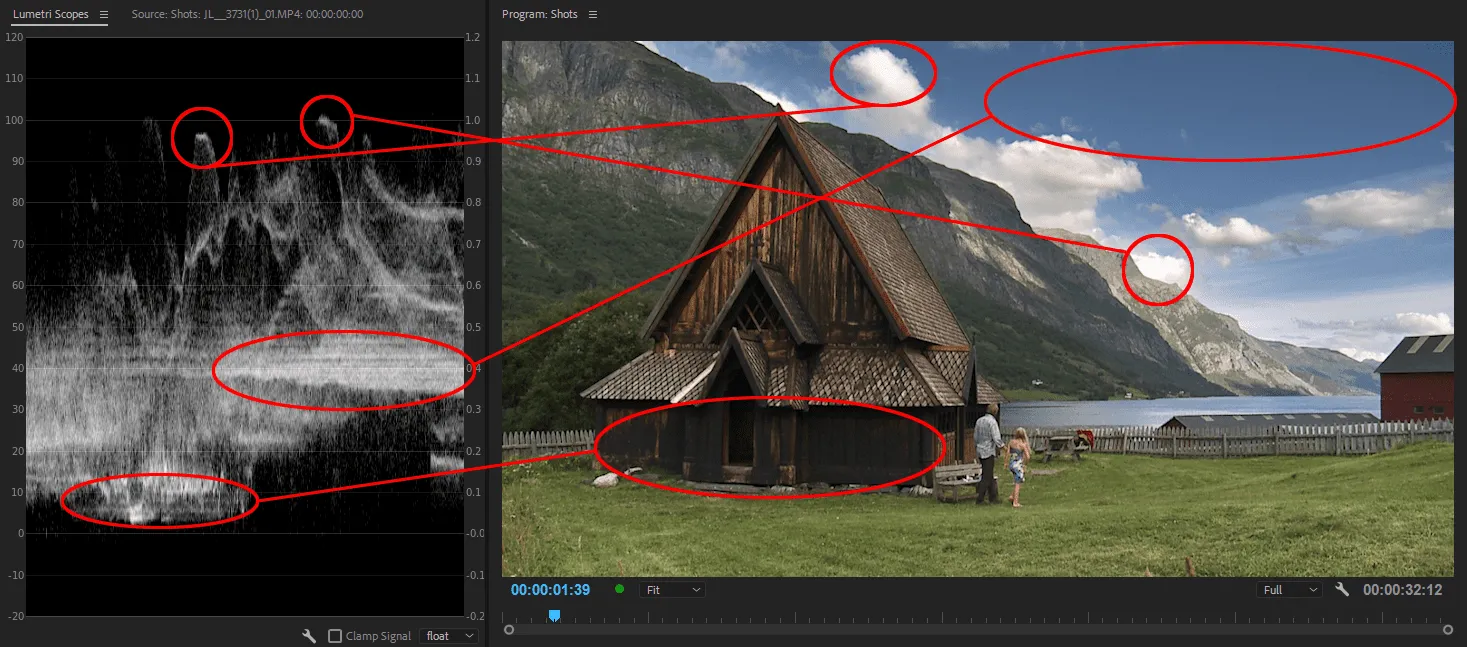The width and height of the screenshot is (1467, 647).
Task: Enable the Clamp Signal checkbox
Action: (335, 636)
